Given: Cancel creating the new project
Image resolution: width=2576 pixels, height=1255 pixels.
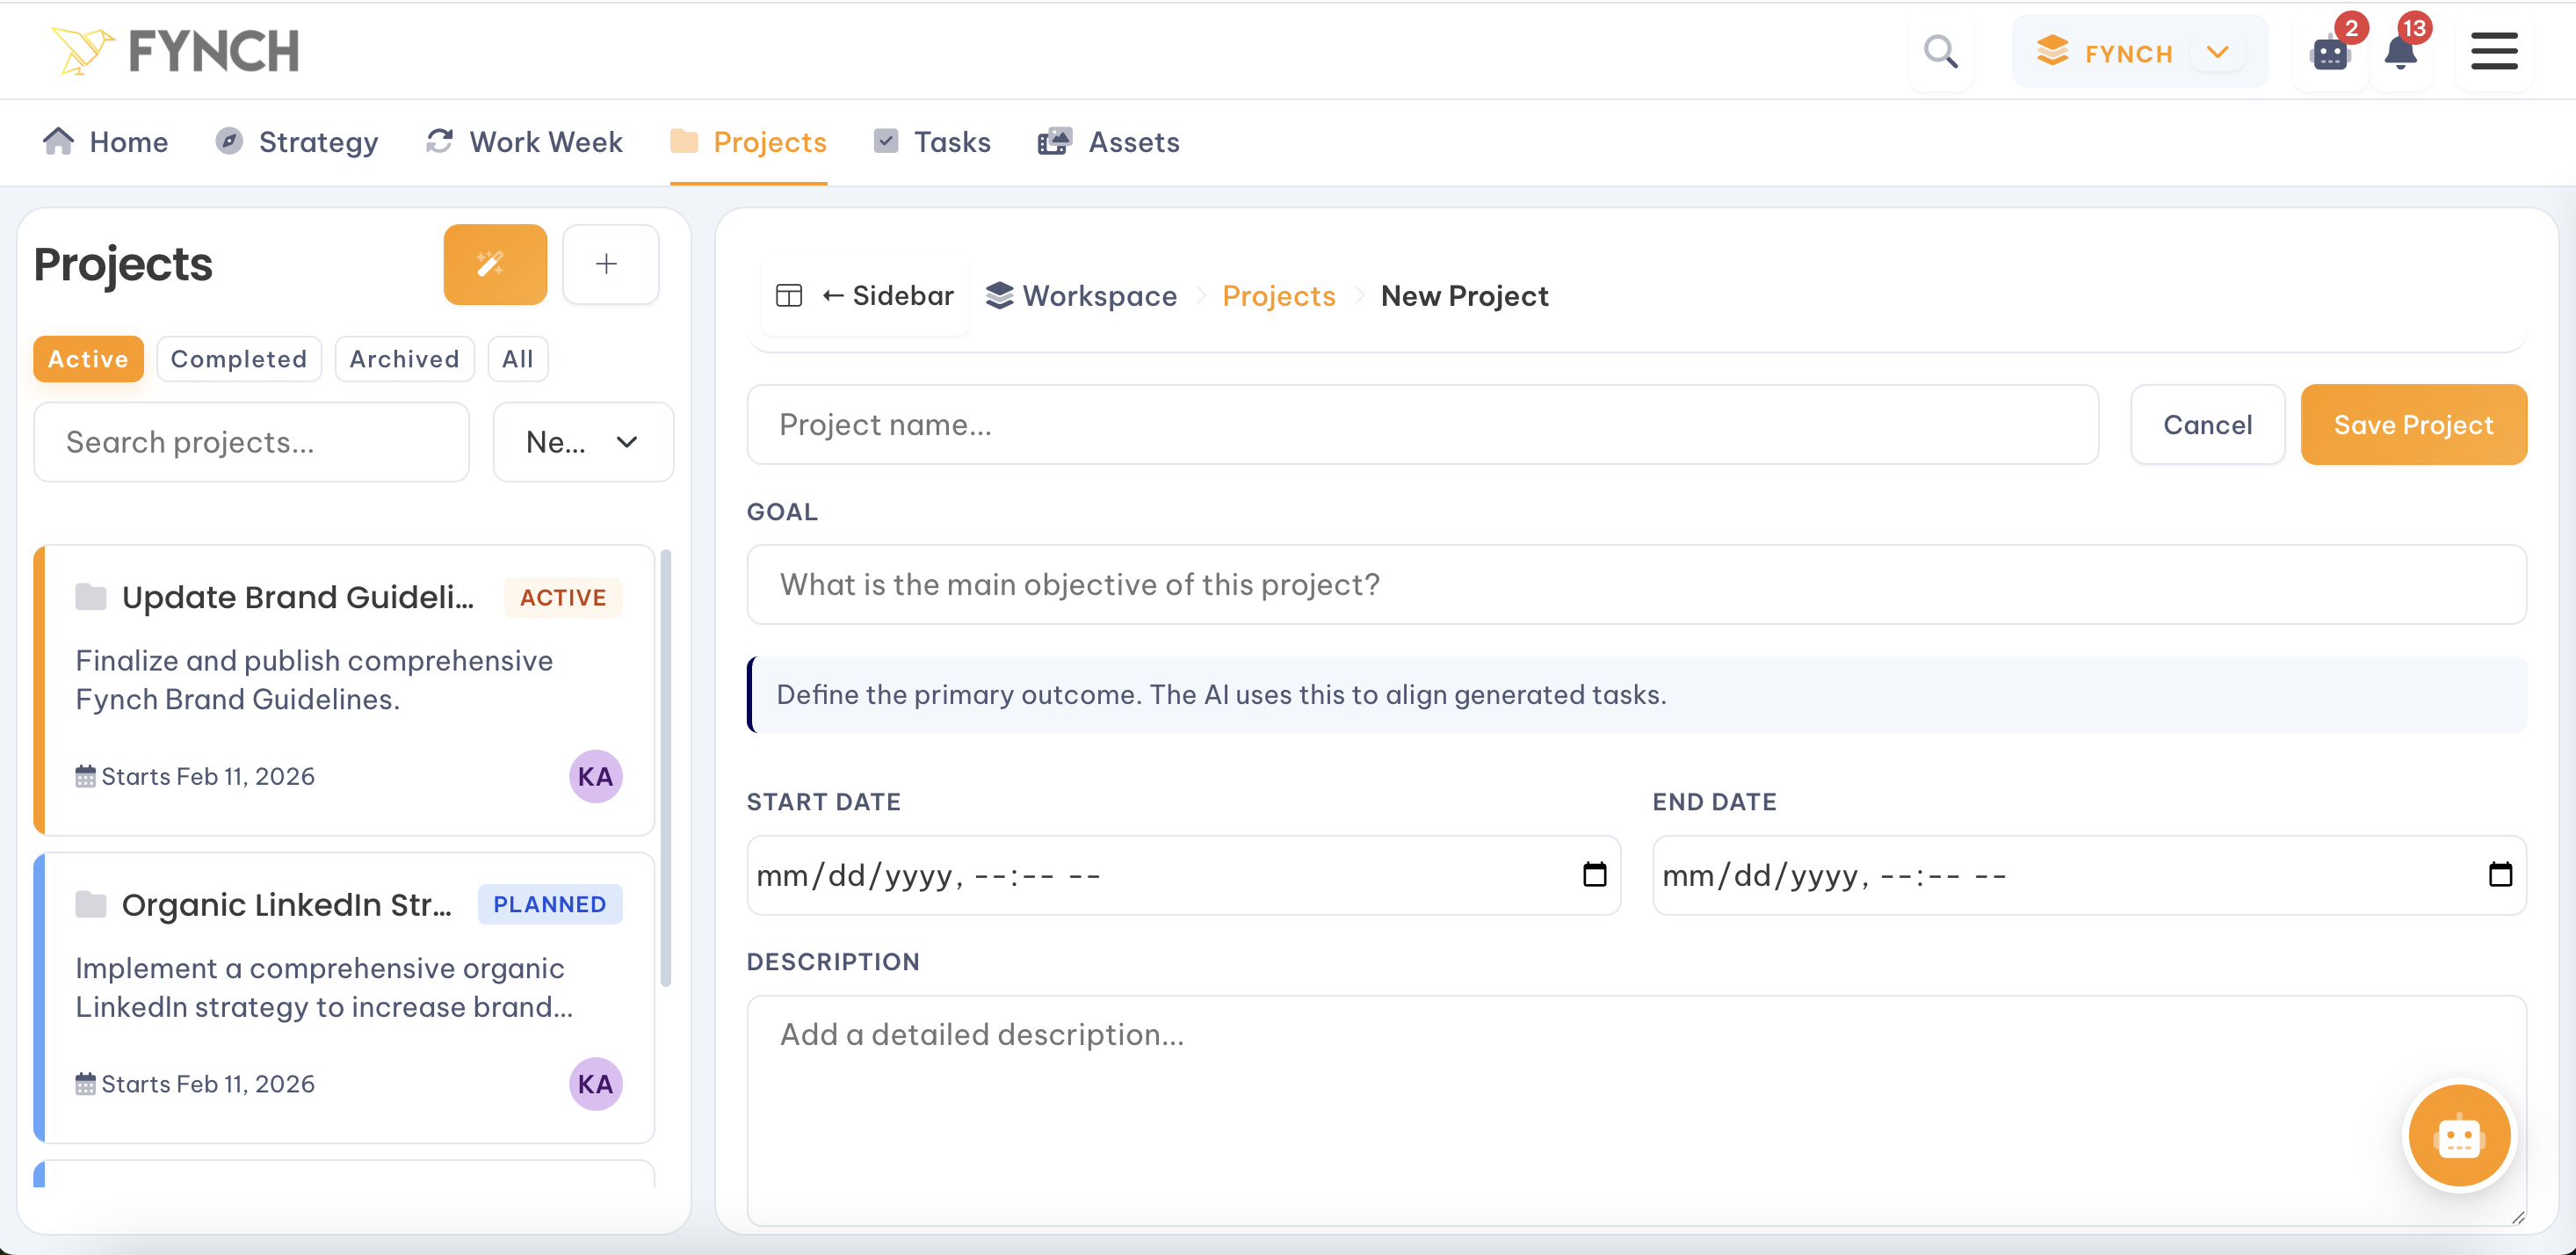Looking at the screenshot, I should pos(2207,424).
